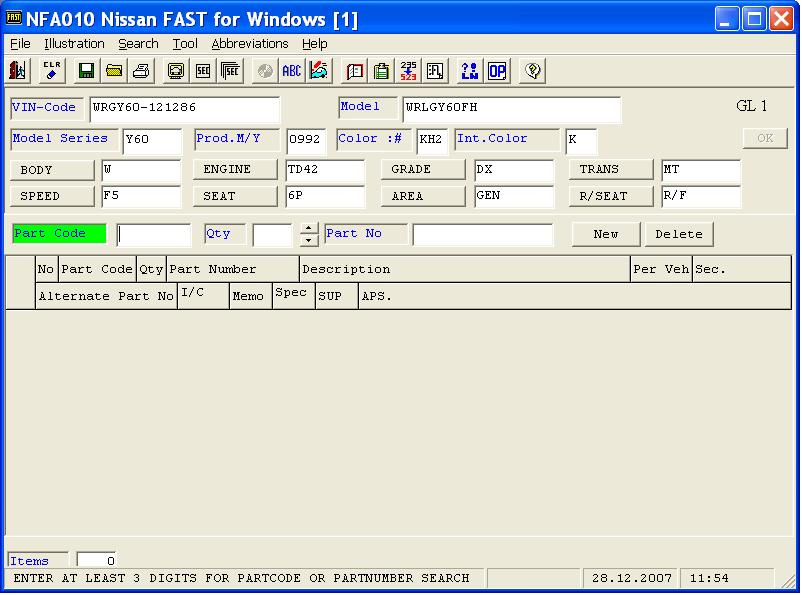This screenshot has height=595, width=802.
Task: Click the green Part Code label
Action: click(x=59, y=233)
